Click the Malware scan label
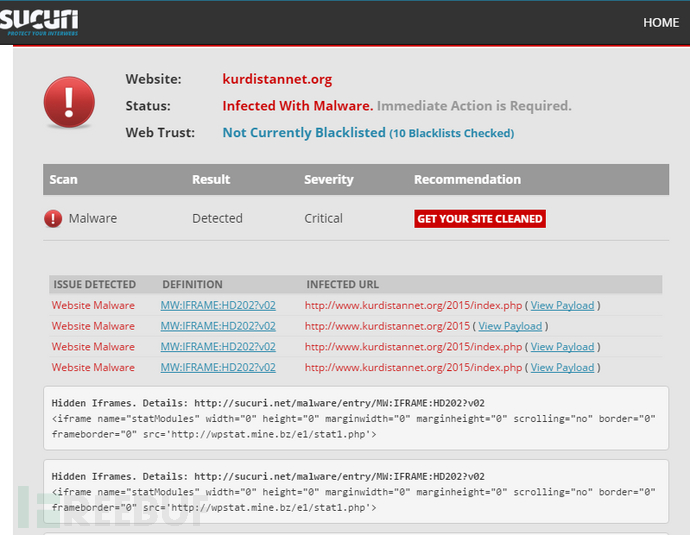Screen dimensions: 690x535 click(x=93, y=218)
